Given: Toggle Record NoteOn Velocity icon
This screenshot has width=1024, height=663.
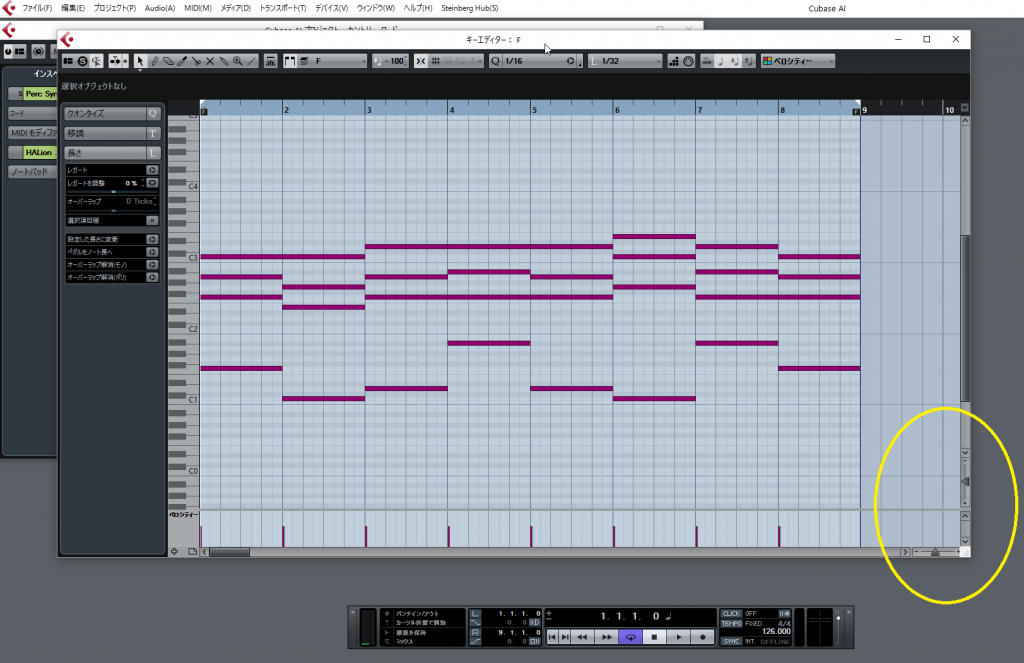Looking at the screenshot, I should [735, 61].
